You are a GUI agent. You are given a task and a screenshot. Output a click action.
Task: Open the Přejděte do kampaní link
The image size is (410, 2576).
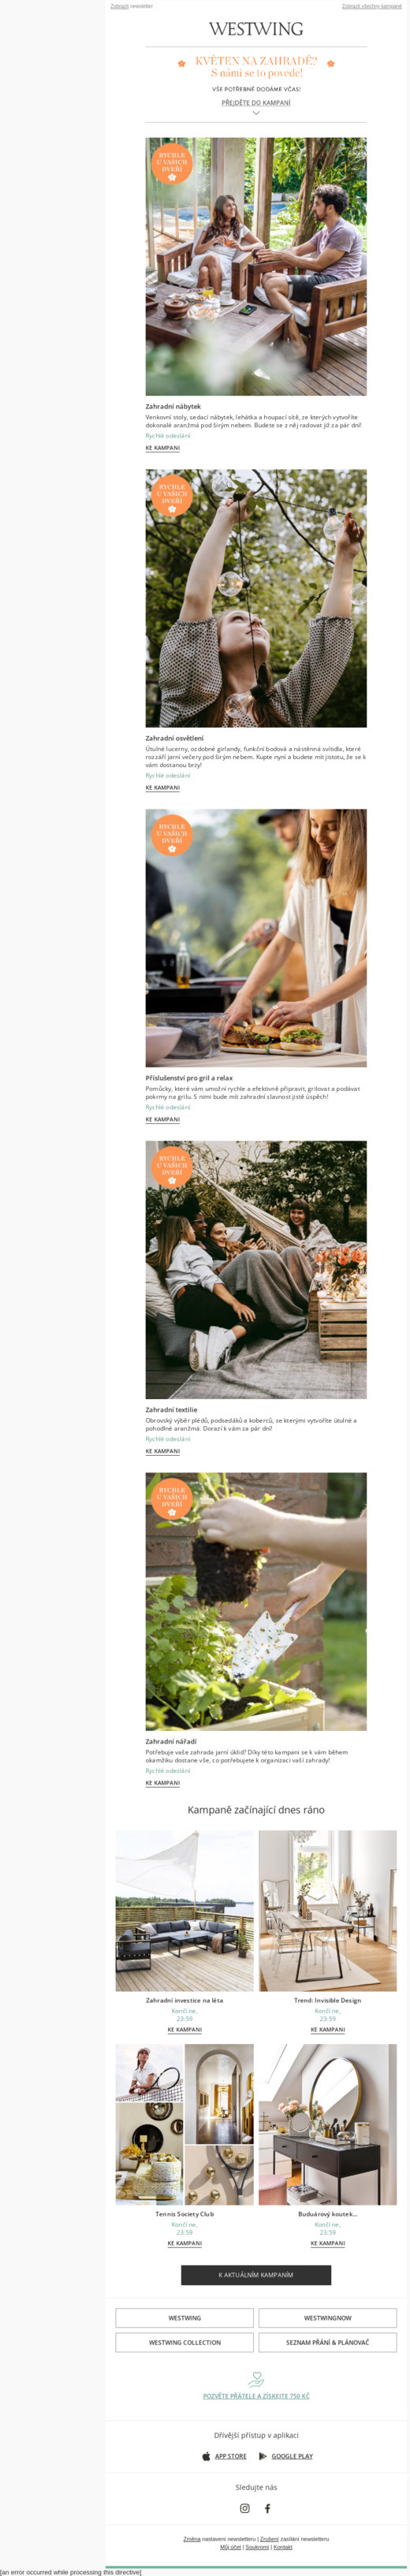(x=256, y=103)
